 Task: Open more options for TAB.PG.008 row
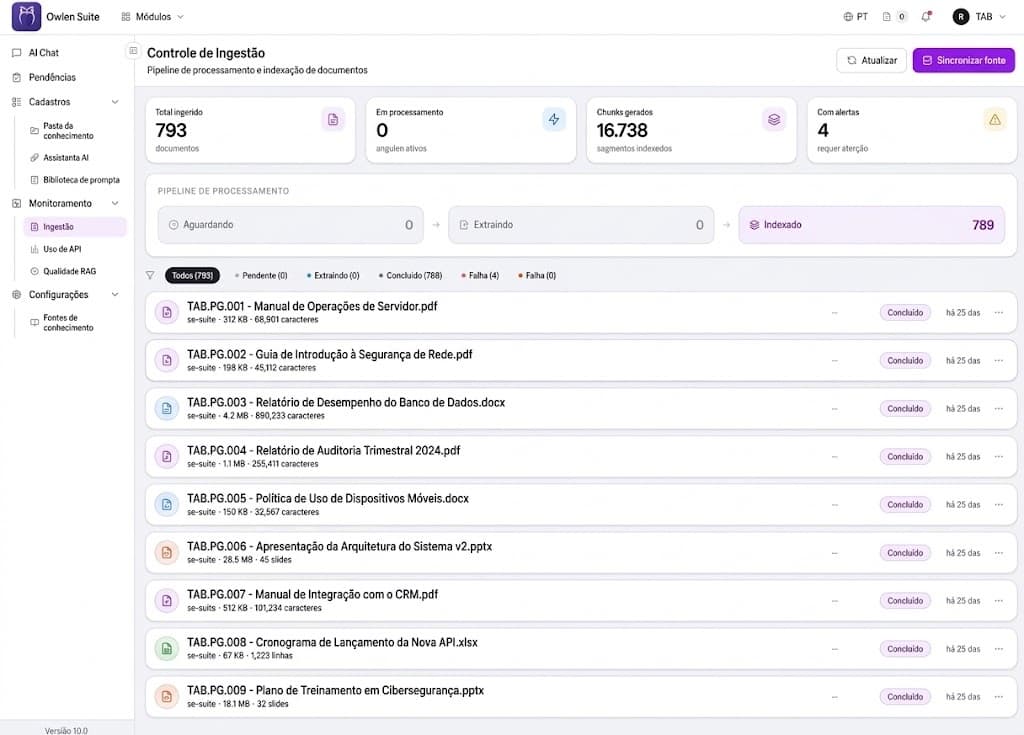point(999,649)
